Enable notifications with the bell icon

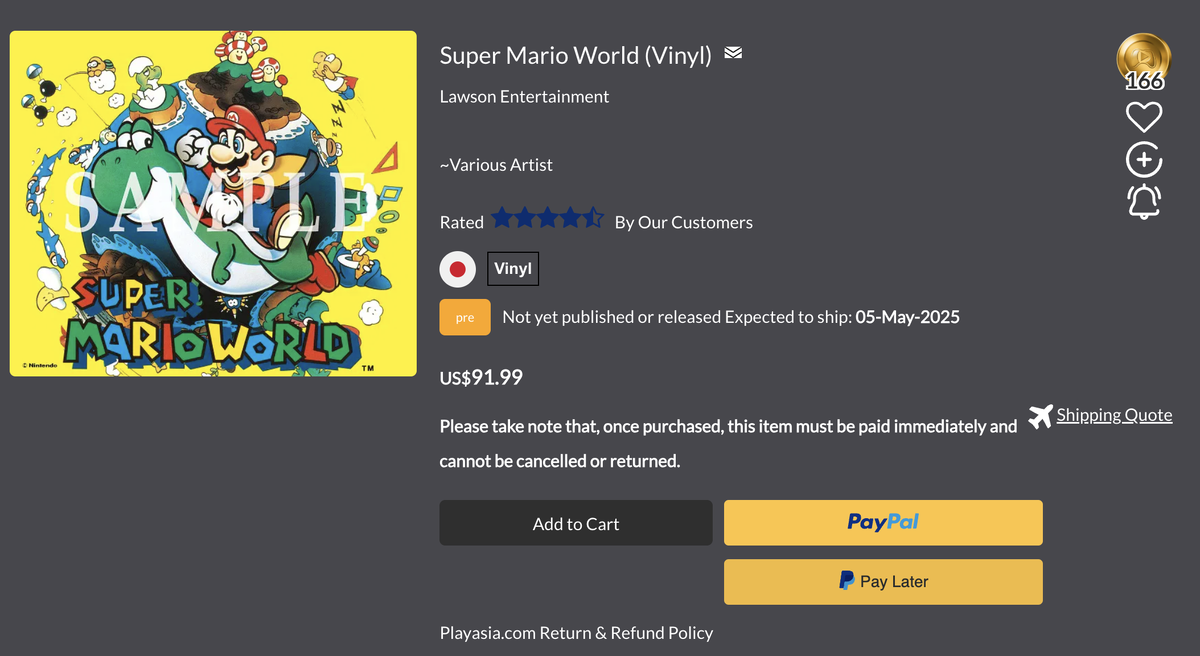pyautogui.click(x=1144, y=202)
